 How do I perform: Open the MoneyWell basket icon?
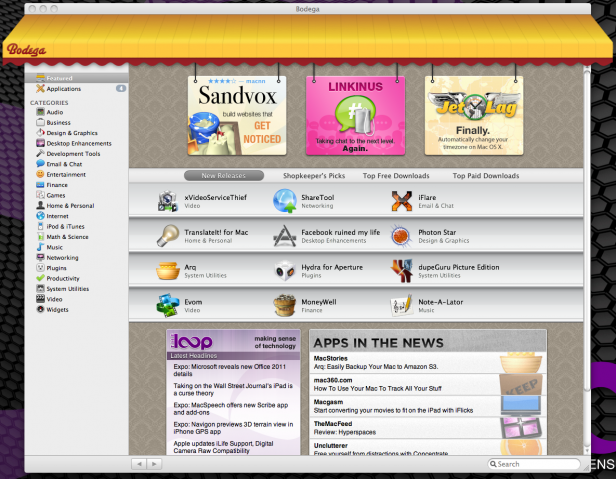[x=284, y=305]
